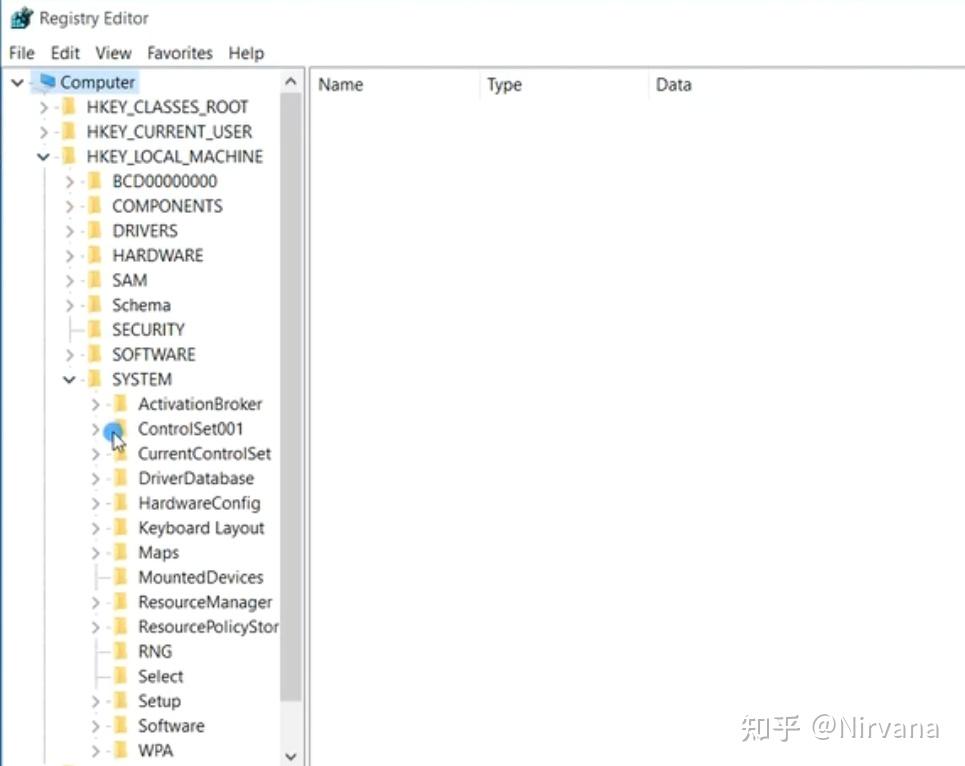Click the scrollbar down arrow
Viewport: 965px width, 766px height.
(290, 756)
